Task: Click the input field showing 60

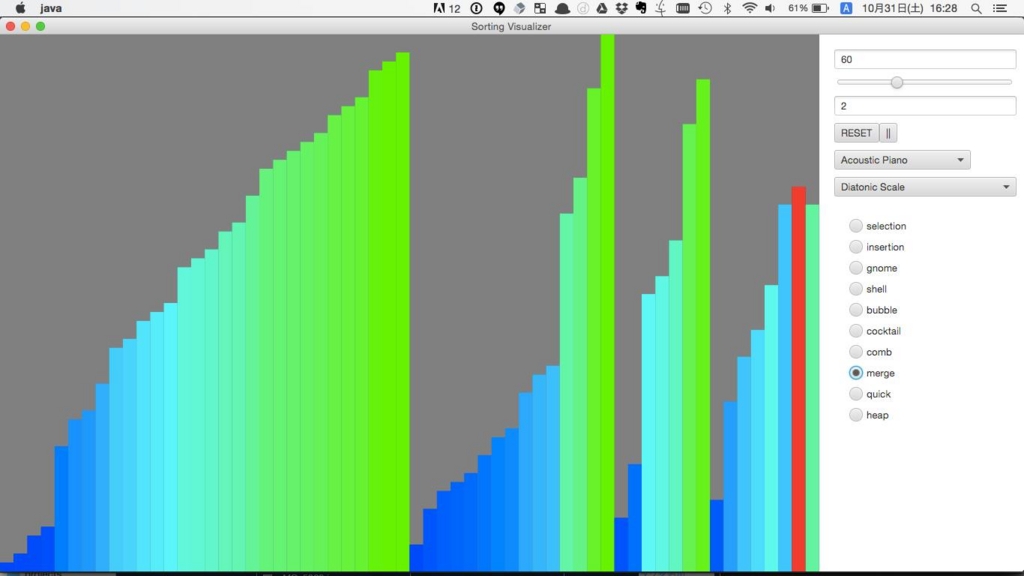Action: [x=923, y=59]
